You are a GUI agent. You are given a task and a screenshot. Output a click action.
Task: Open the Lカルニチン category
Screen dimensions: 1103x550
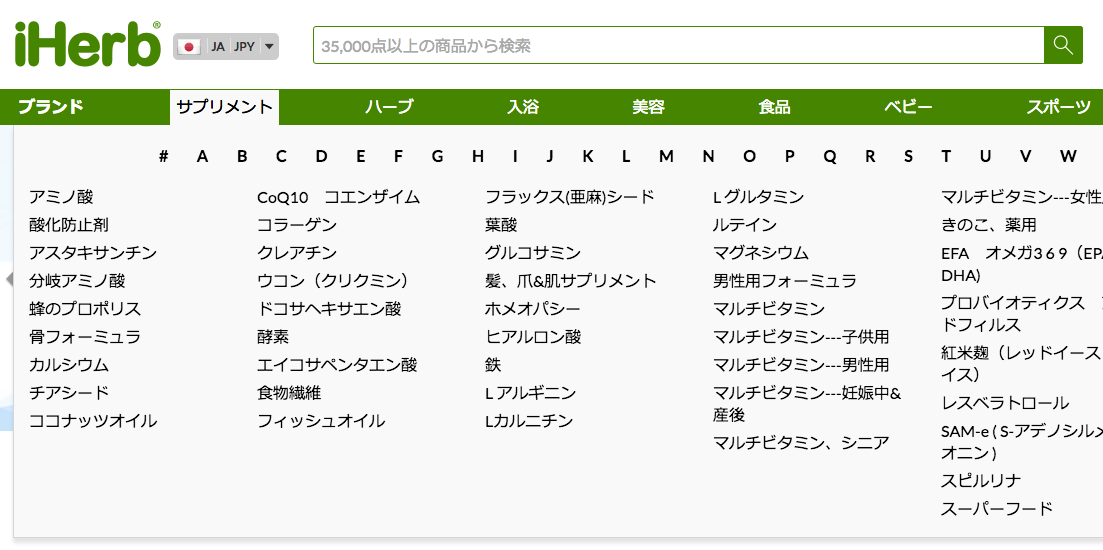pos(529,421)
